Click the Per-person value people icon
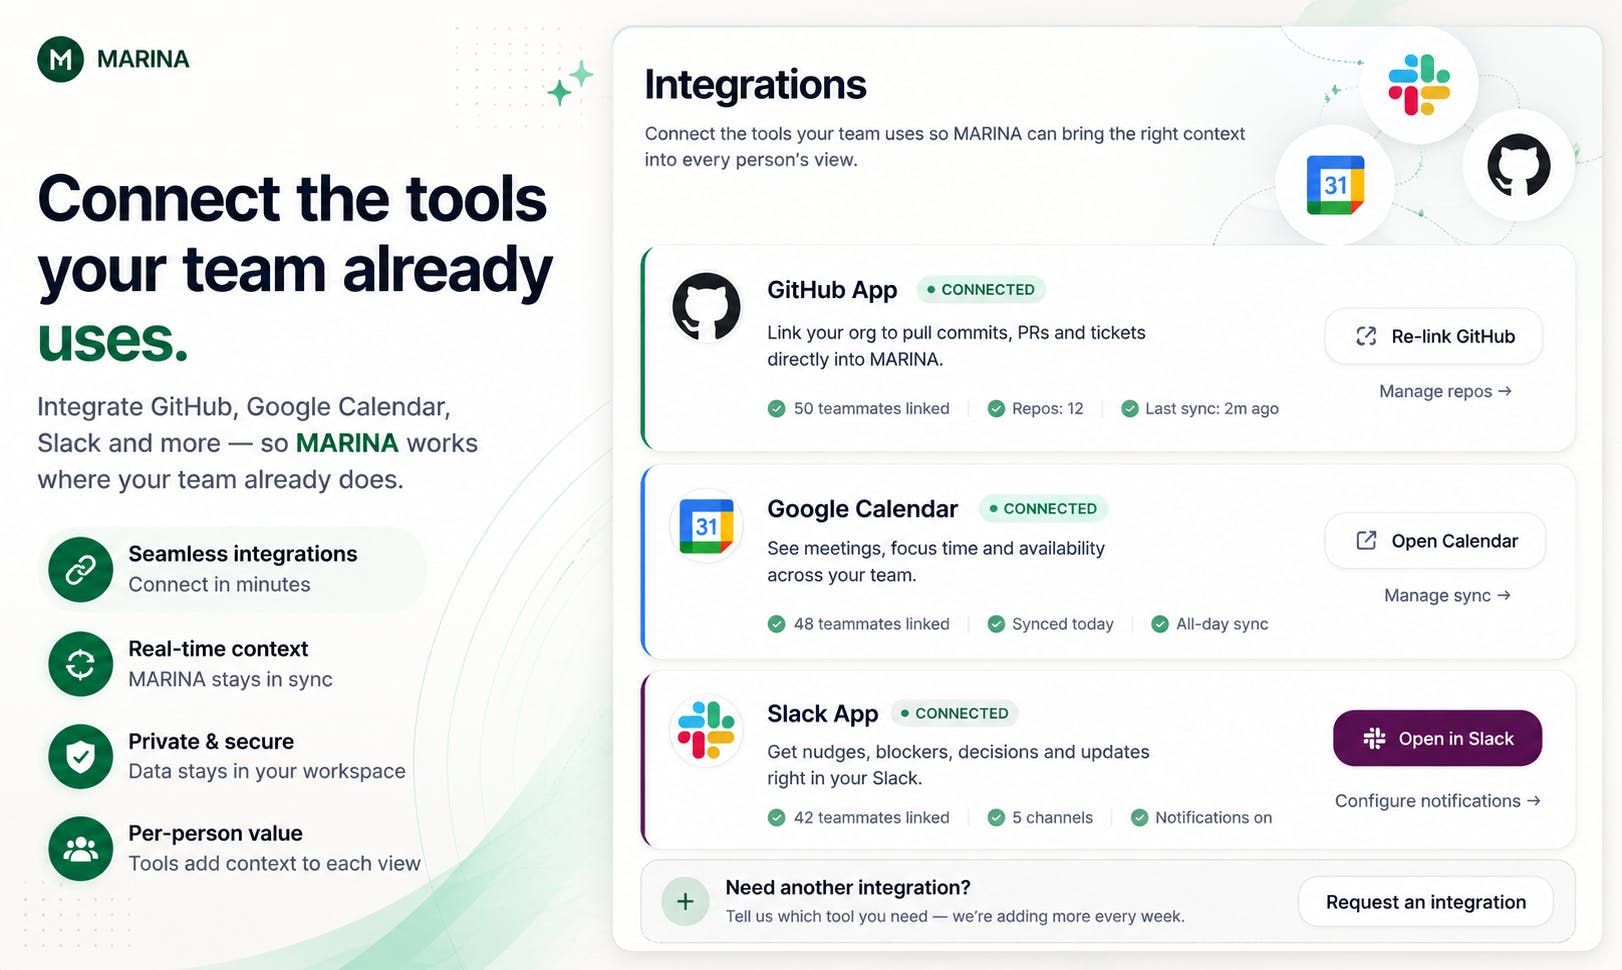This screenshot has height=970, width=1622. click(80, 849)
